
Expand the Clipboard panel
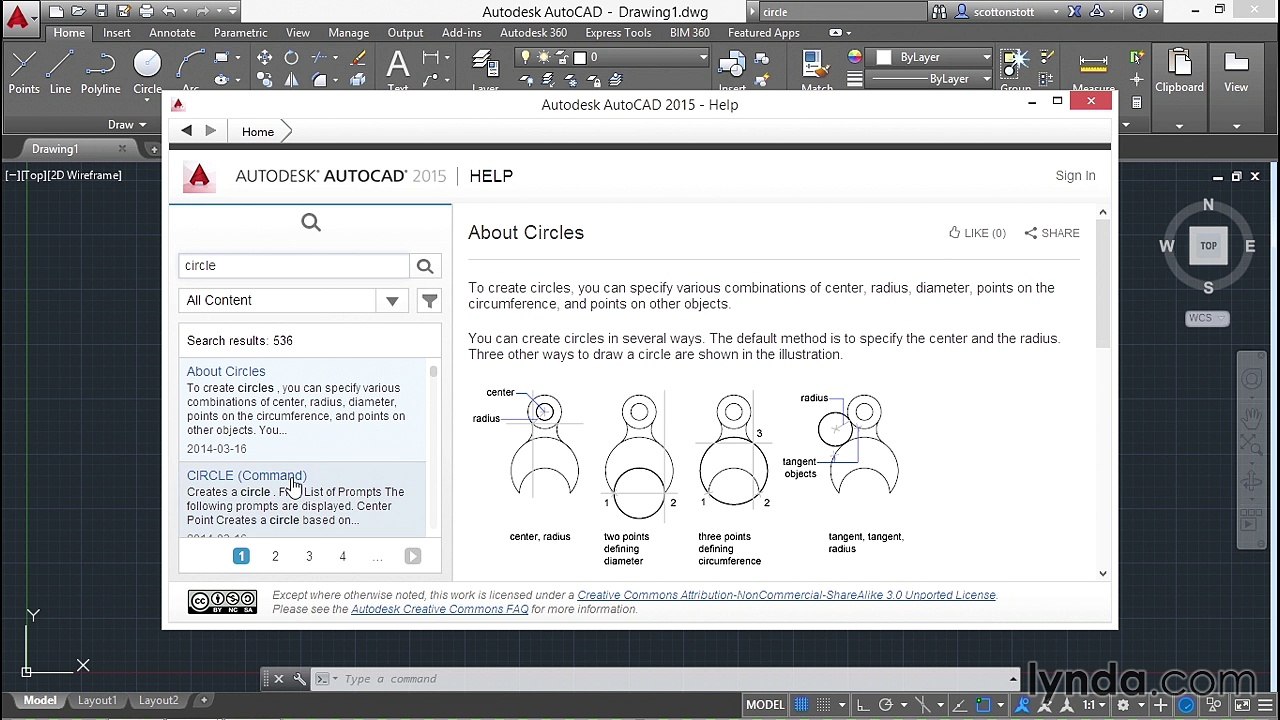(1179, 126)
